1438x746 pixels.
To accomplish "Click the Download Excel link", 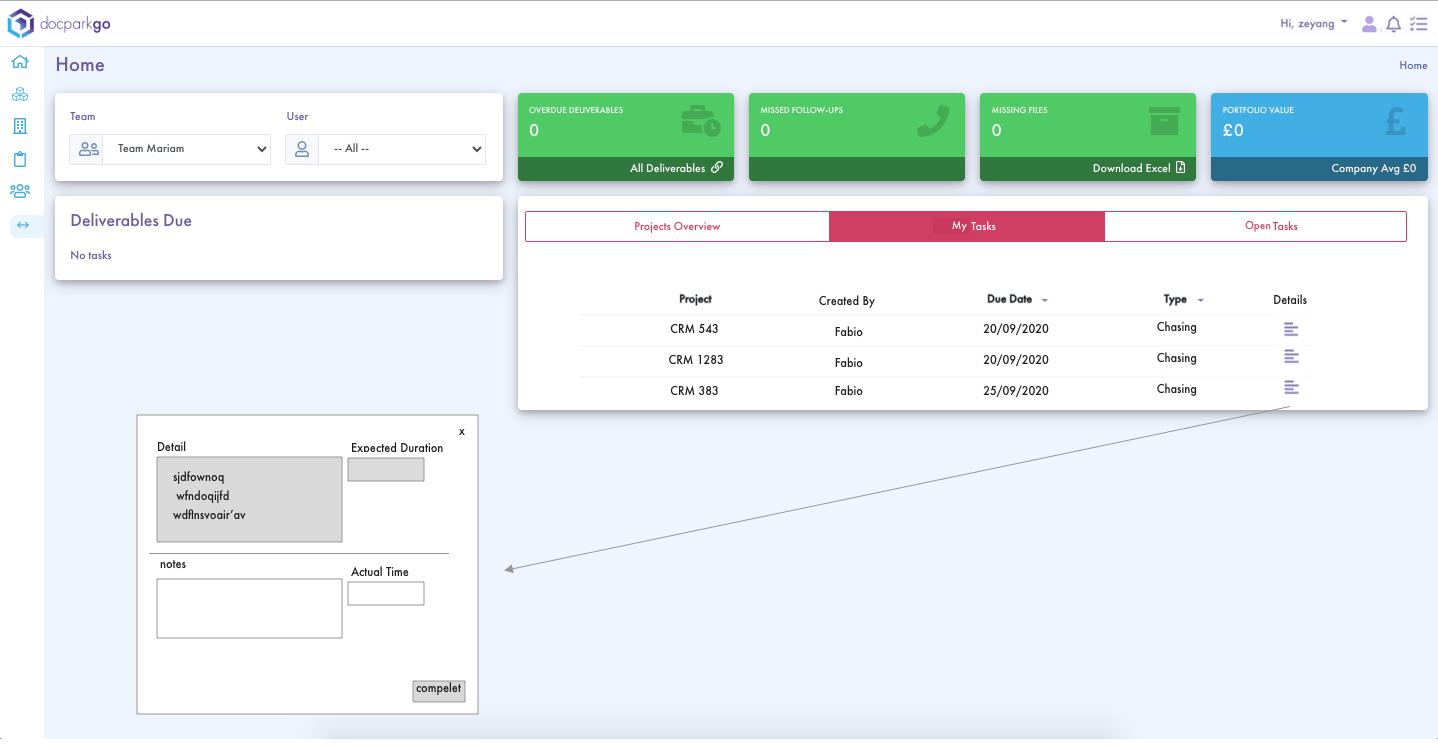I will click(1138, 168).
